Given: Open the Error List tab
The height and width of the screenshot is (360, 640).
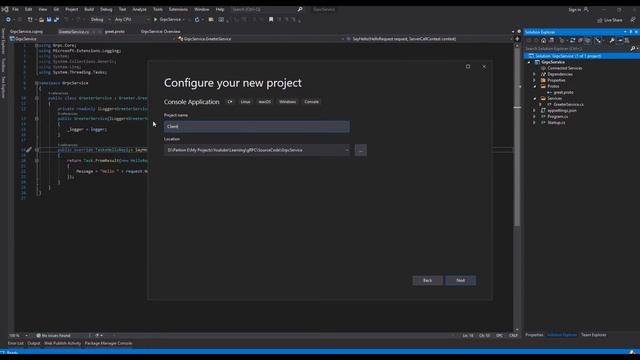Looking at the screenshot, I should pyautogui.click(x=16, y=343).
